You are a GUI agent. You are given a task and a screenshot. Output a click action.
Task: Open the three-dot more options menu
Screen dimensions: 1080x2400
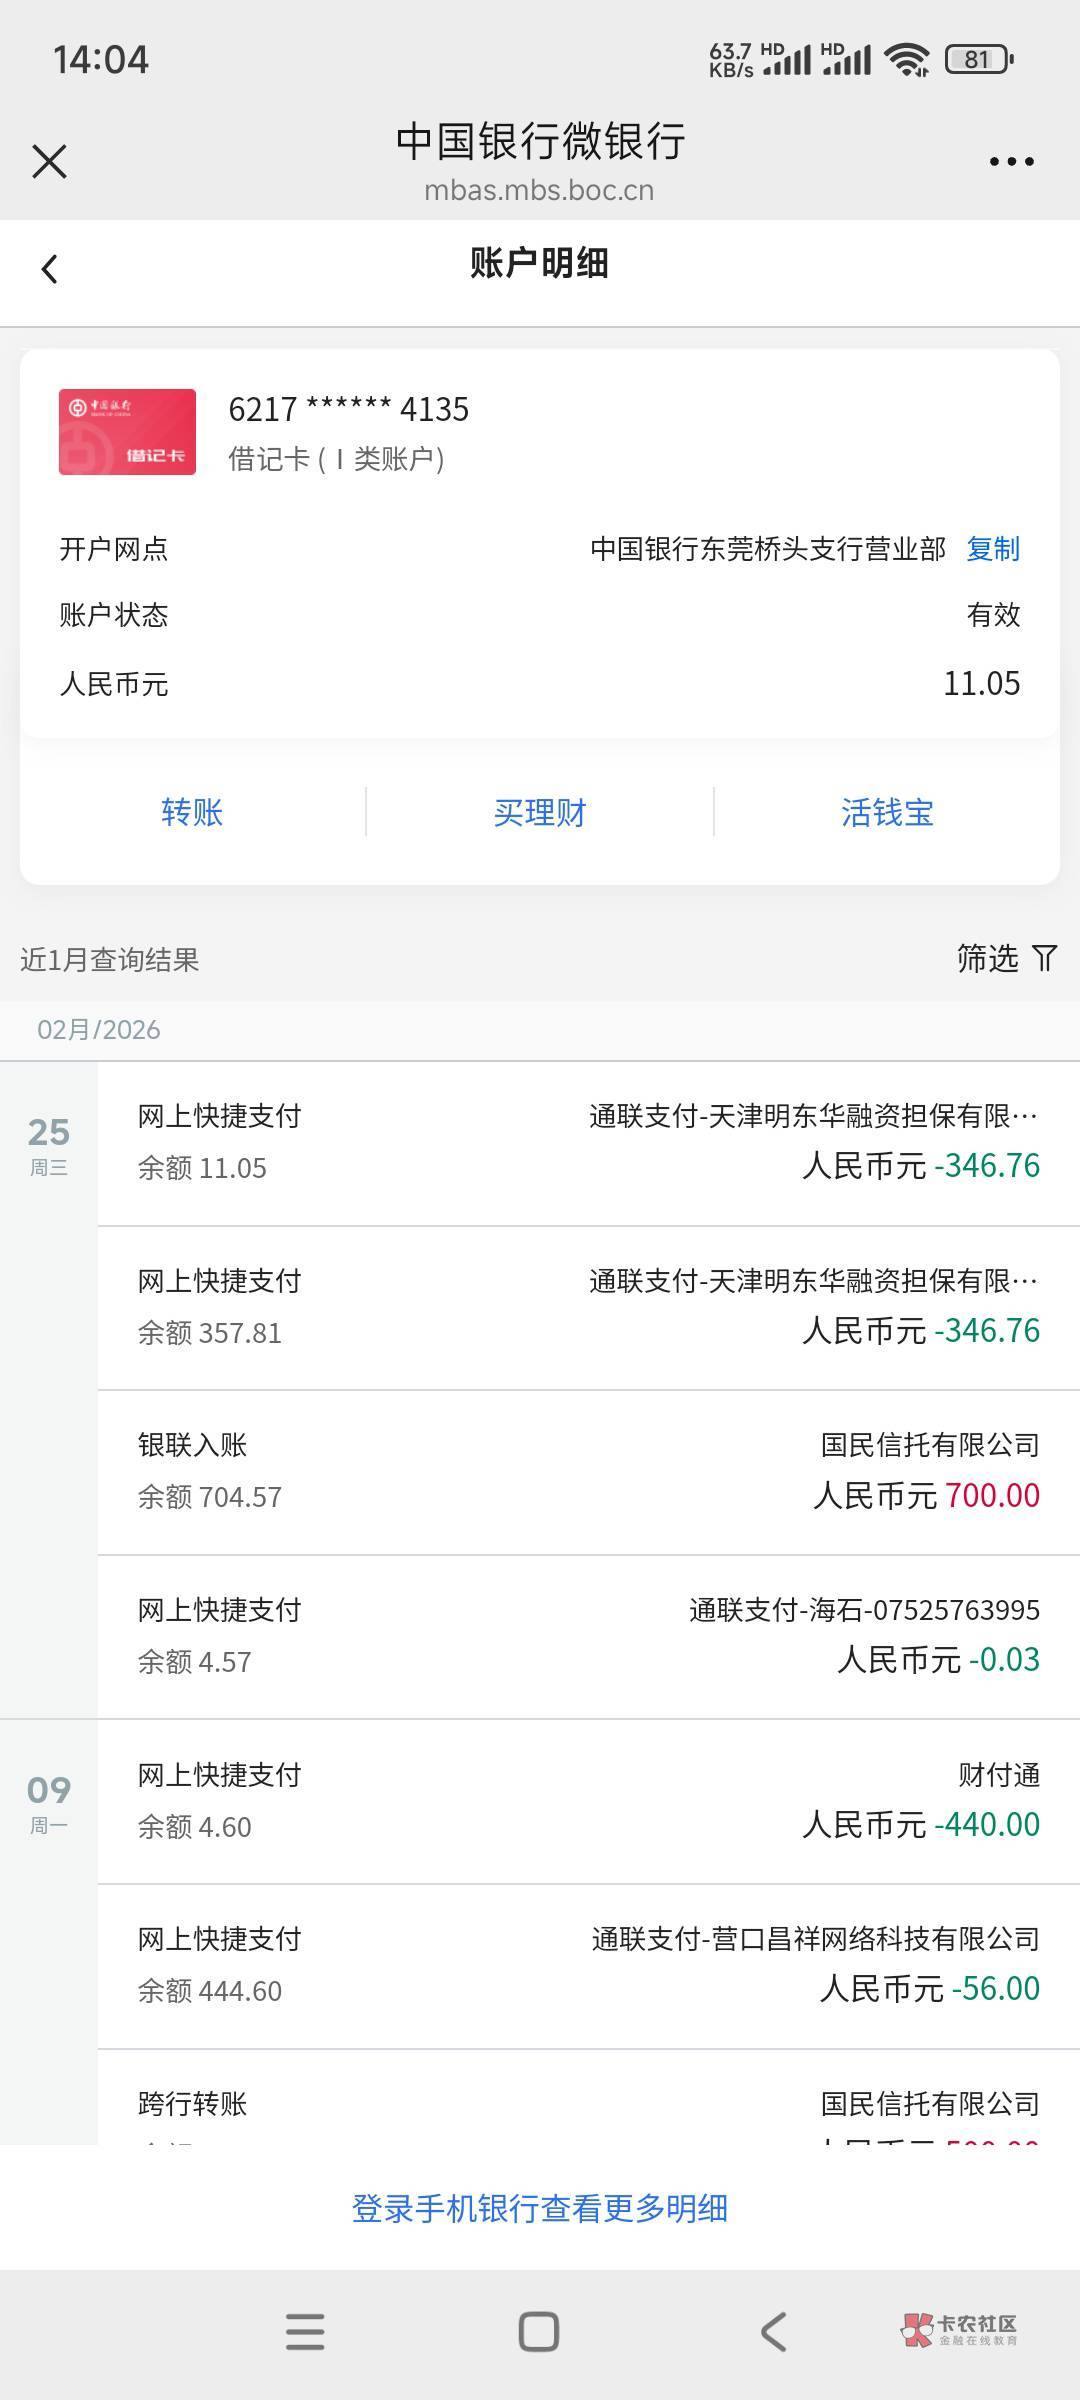[1011, 161]
